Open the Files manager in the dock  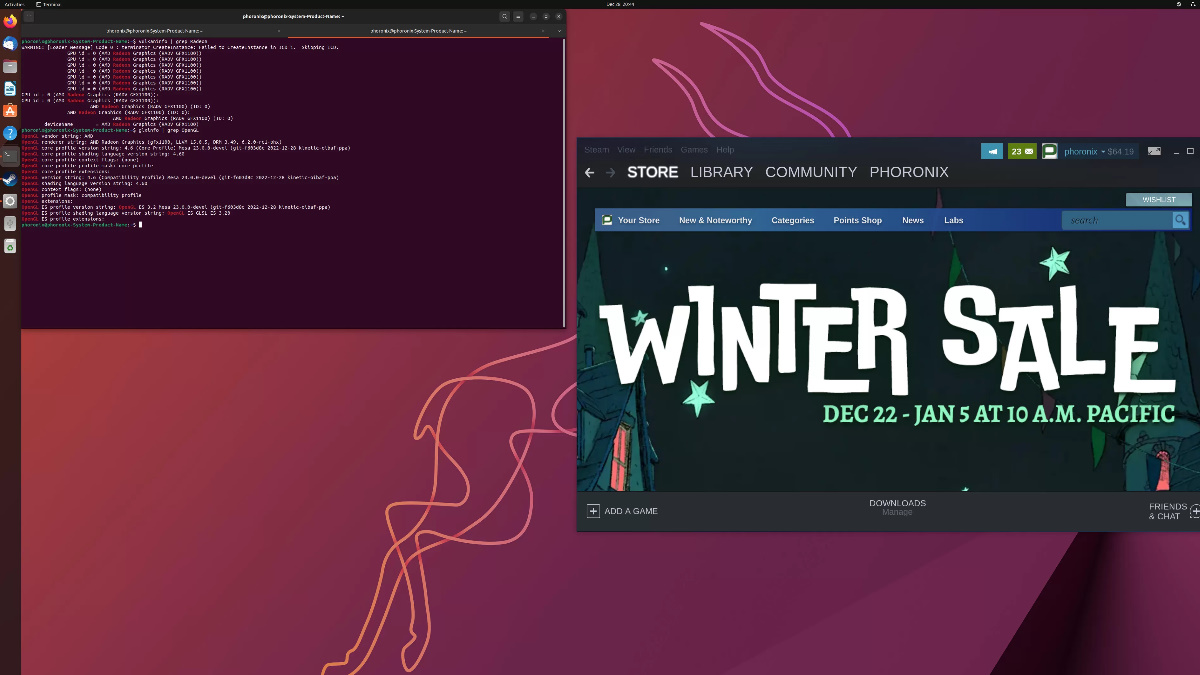(x=10, y=66)
